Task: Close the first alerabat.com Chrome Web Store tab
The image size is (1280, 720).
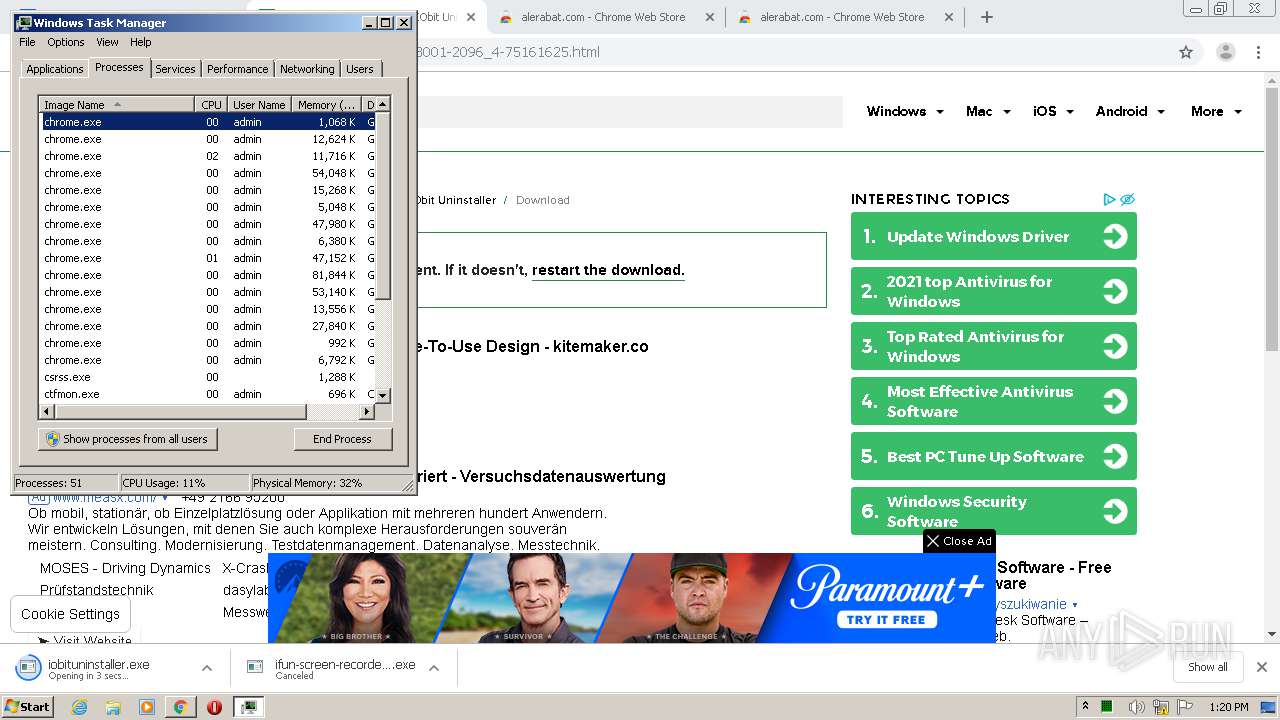Action: 710,17
